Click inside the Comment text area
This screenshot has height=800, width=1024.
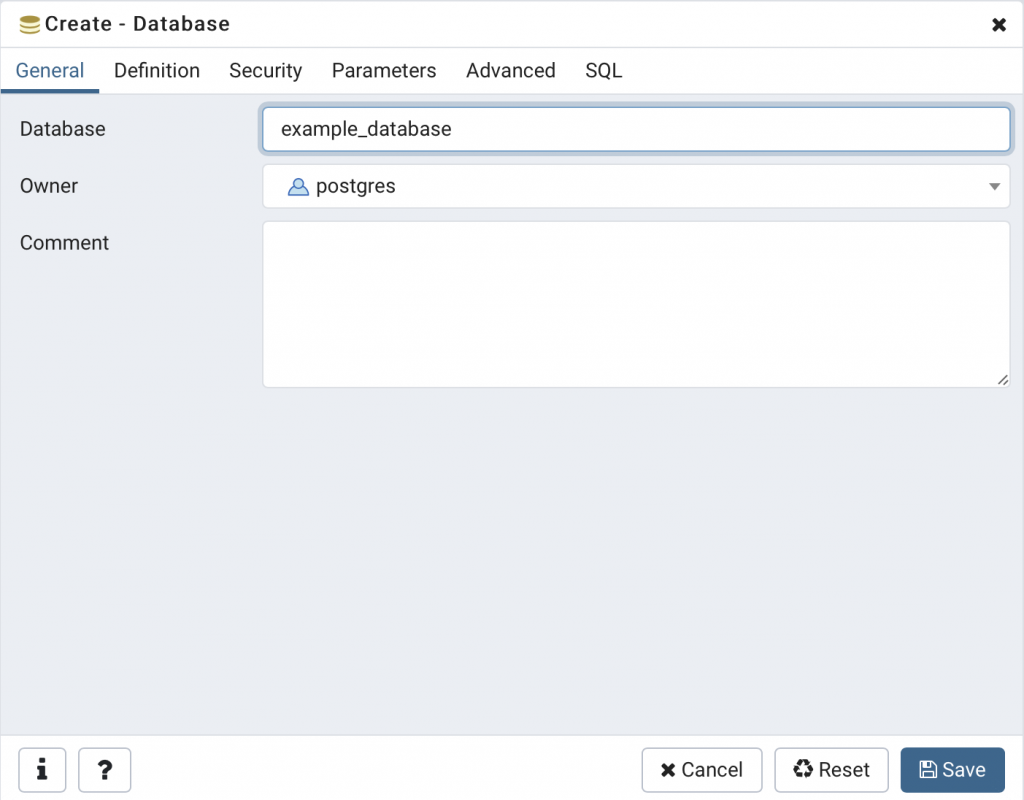636,304
